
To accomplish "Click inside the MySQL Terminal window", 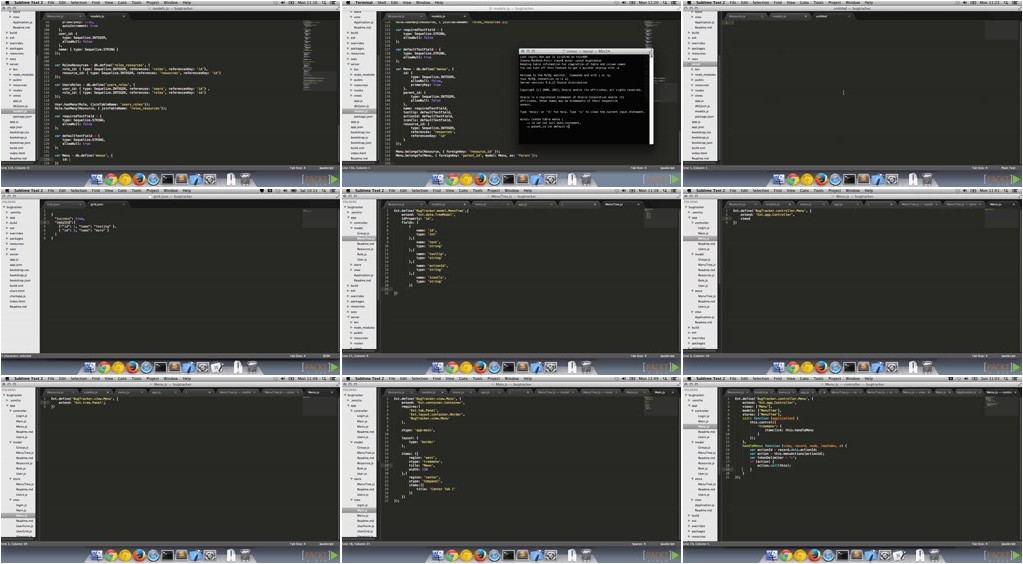I will pyautogui.click(x=586, y=98).
